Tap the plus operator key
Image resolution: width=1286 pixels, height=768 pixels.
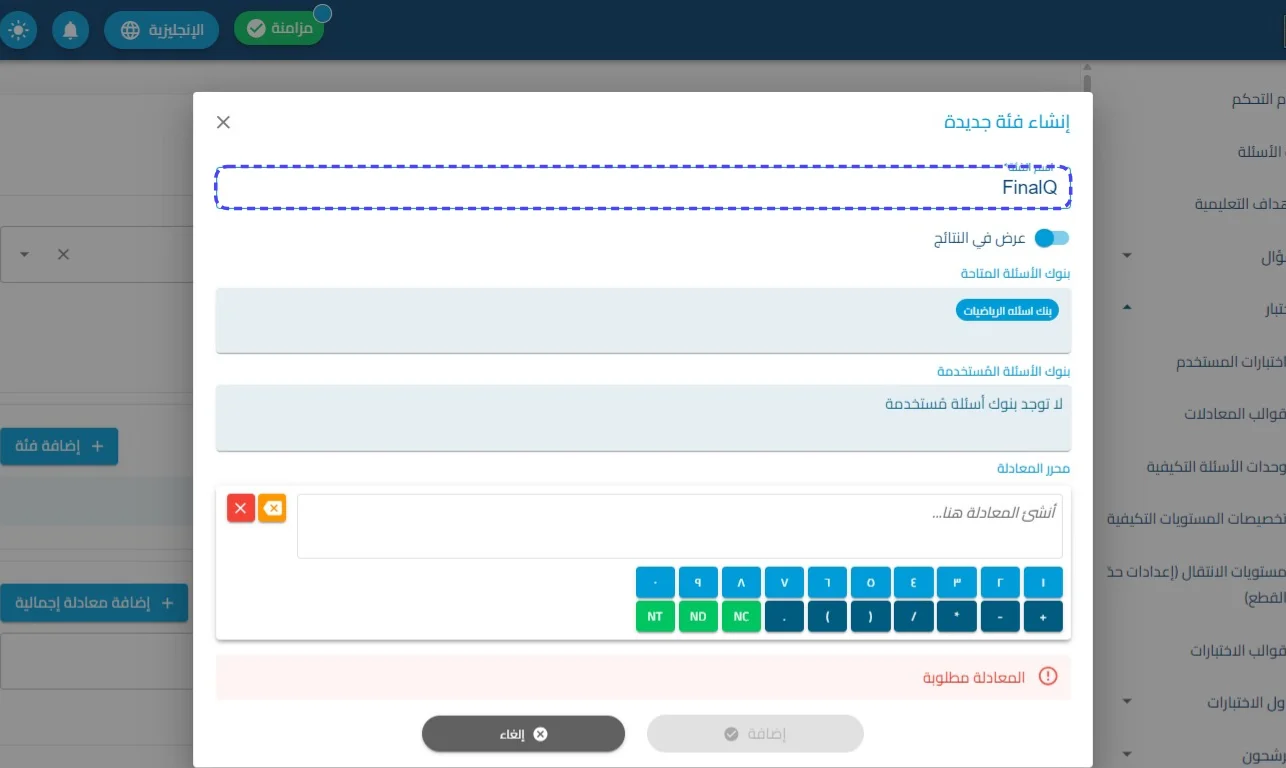point(1043,616)
